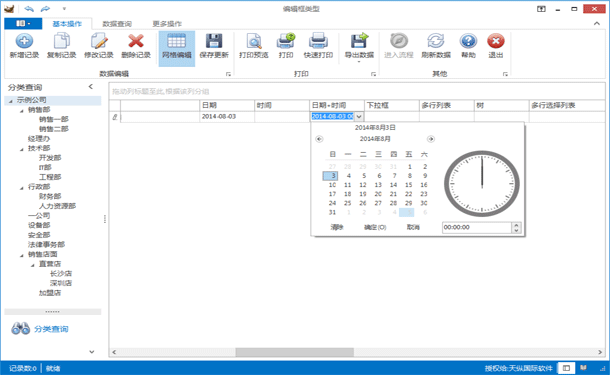
Task: Click the horizontal scrollbar thumb
Action: [294, 352]
